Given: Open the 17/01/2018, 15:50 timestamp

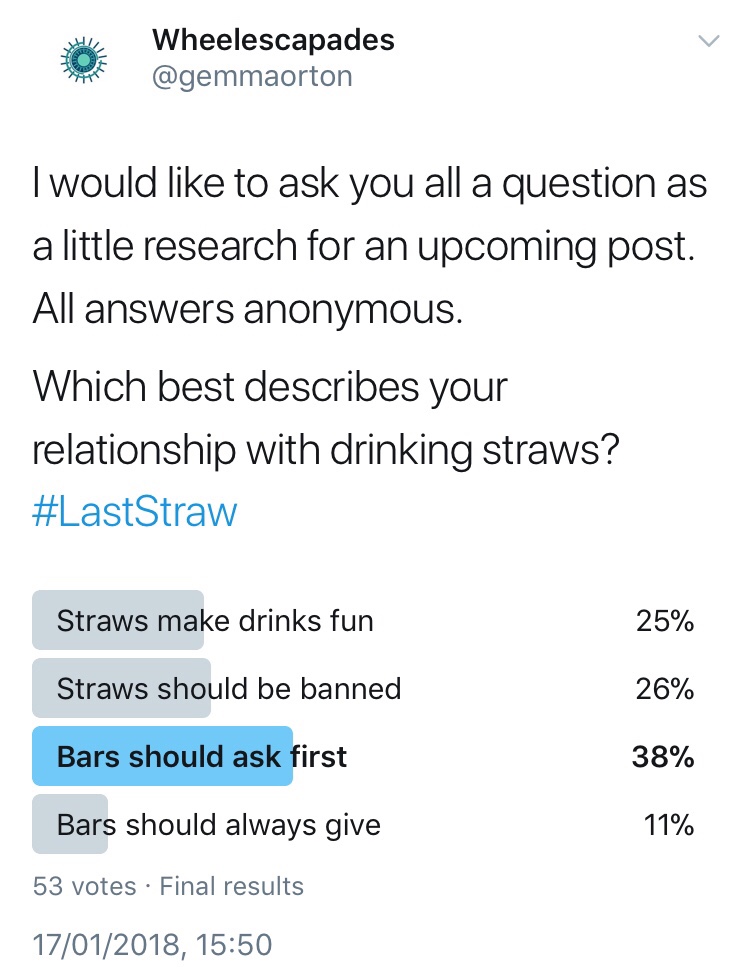Looking at the screenshot, I should pyautogui.click(x=151, y=945).
